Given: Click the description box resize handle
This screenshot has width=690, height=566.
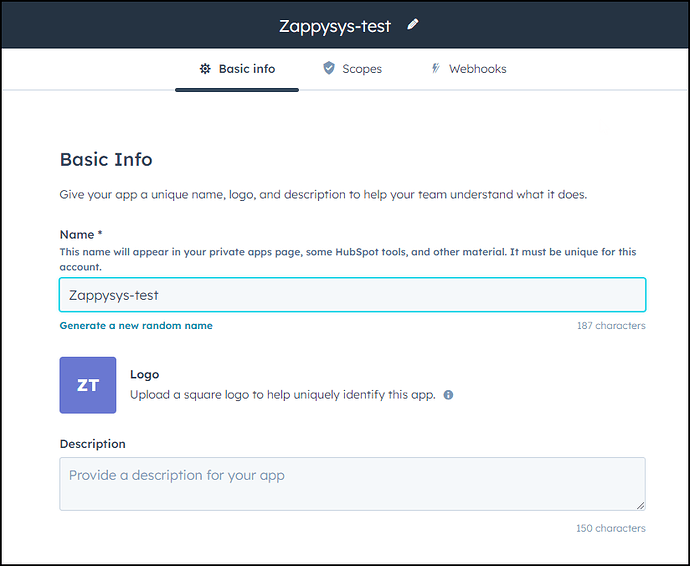Looking at the screenshot, I should click(x=640, y=506).
